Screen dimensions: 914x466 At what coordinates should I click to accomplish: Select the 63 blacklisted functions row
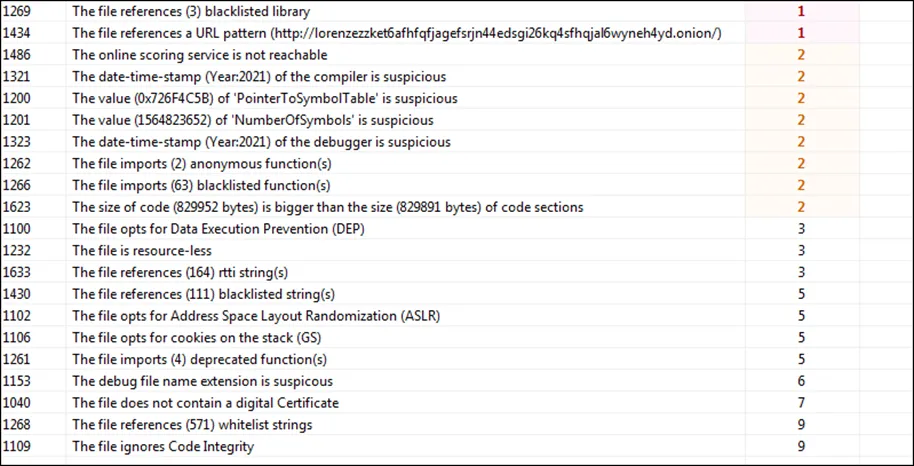[x=457, y=185]
